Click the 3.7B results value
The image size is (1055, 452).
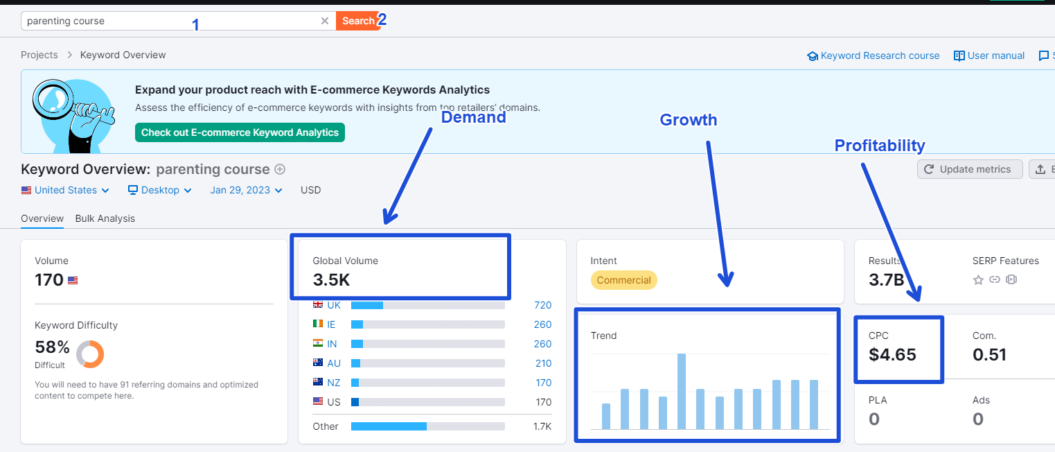[x=885, y=280]
